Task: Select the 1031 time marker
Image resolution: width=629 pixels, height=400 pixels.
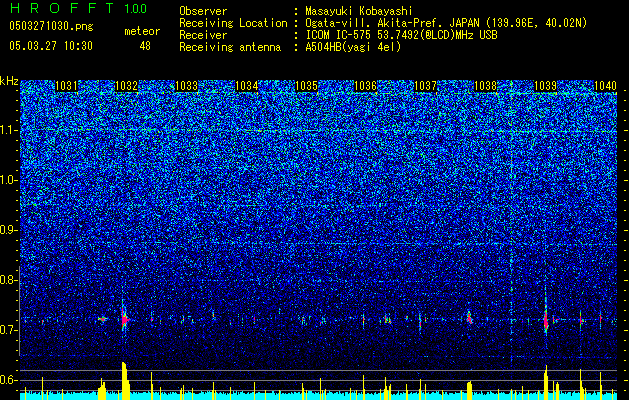Action: point(66,86)
